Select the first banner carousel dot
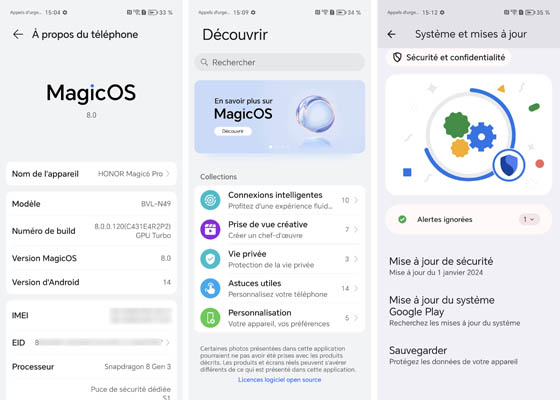 (x=270, y=146)
